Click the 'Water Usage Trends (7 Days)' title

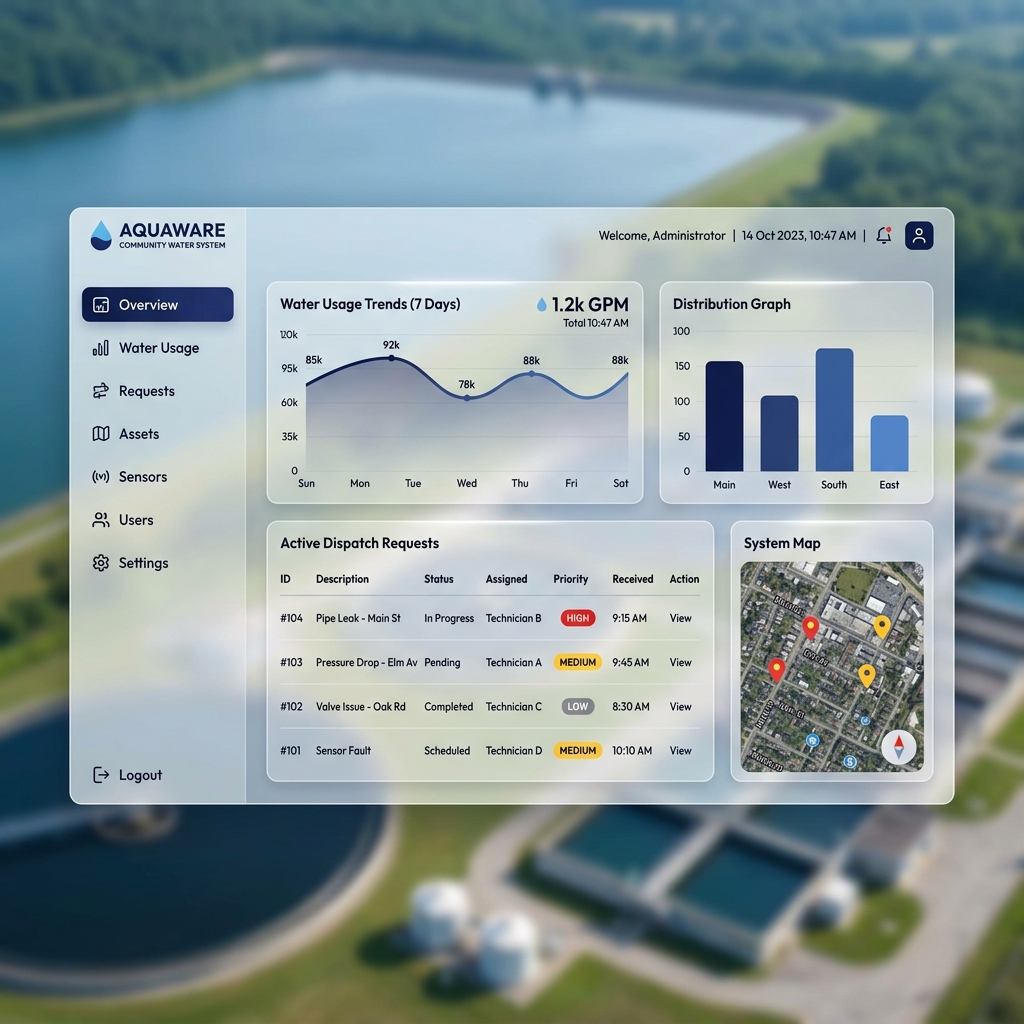tap(370, 304)
